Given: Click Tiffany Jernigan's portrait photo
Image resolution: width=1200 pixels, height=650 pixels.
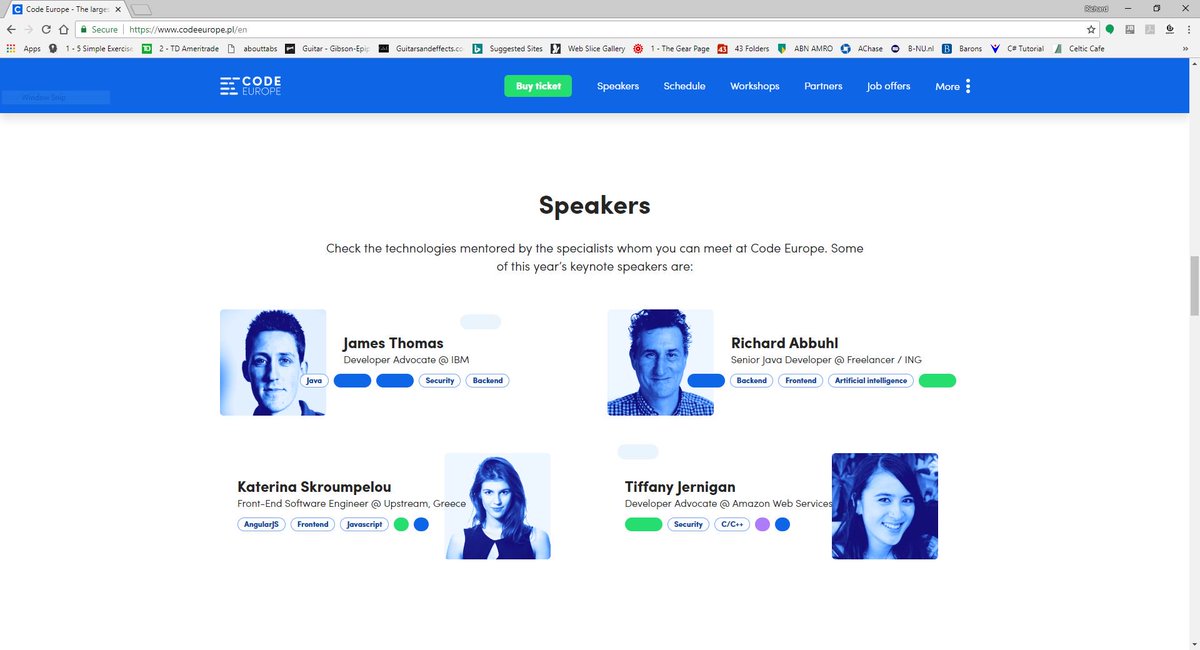Looking at the screenshot, I should (885, 506).
